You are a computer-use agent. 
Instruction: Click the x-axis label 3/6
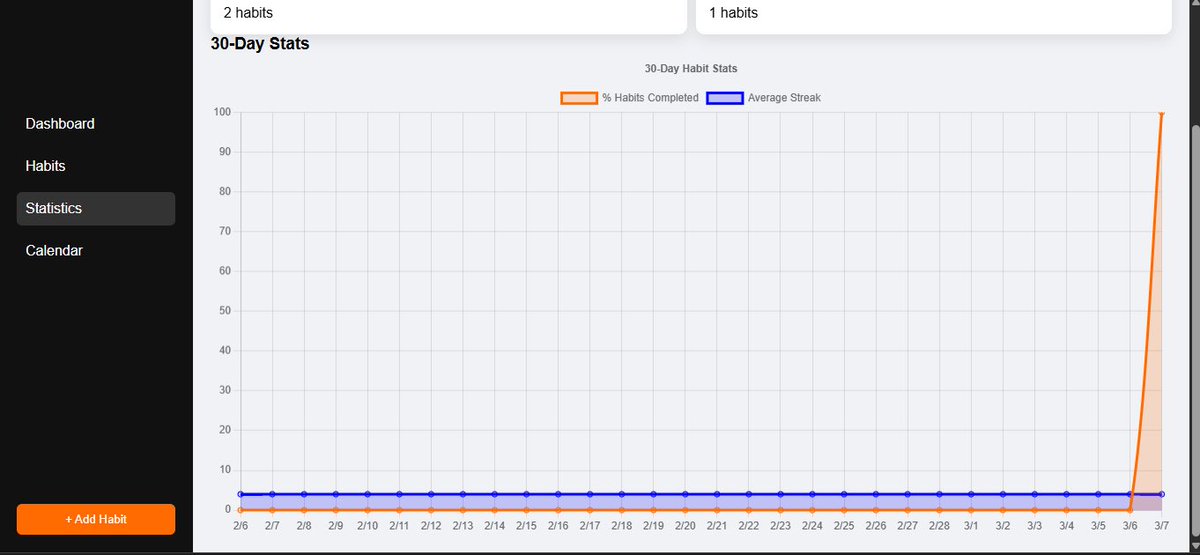point(1130,525)
